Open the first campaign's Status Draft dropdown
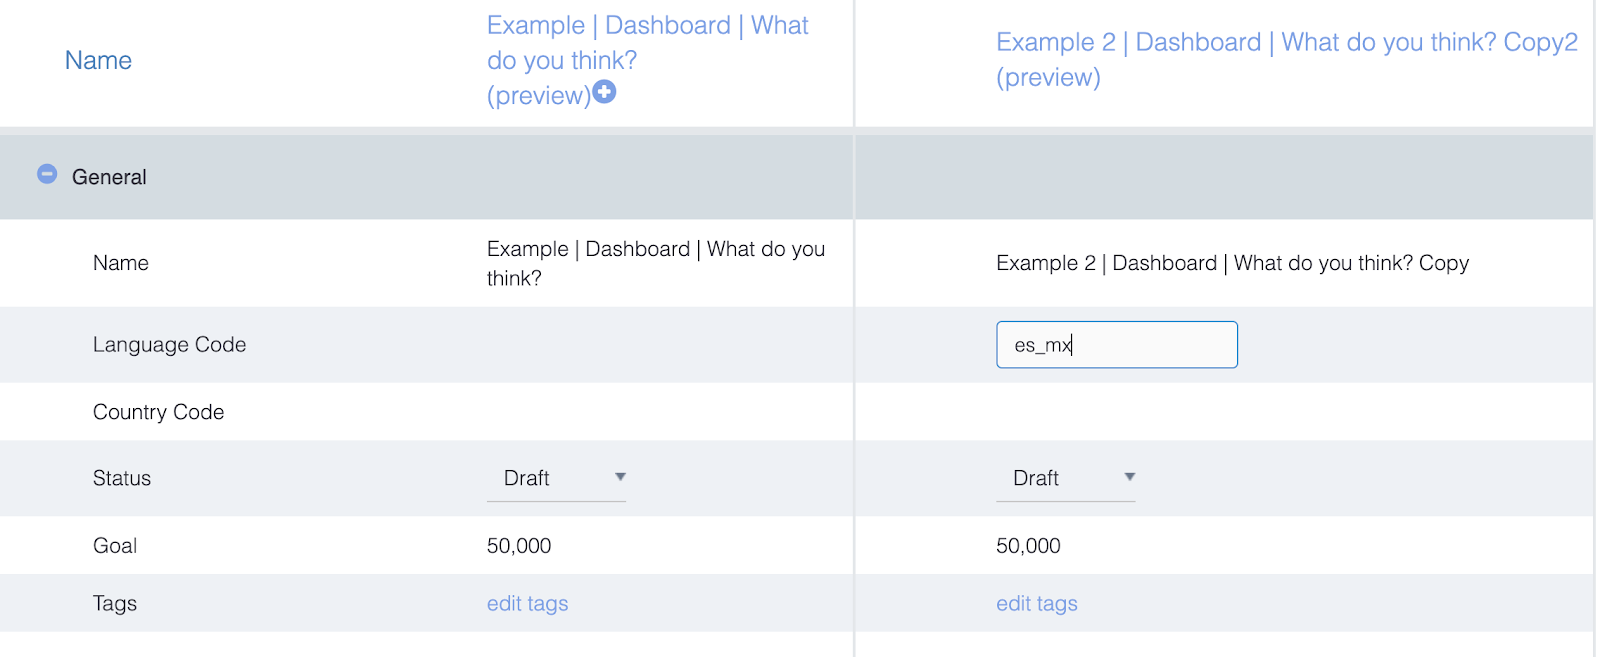The image size is (1600, 657). point(556,478)
